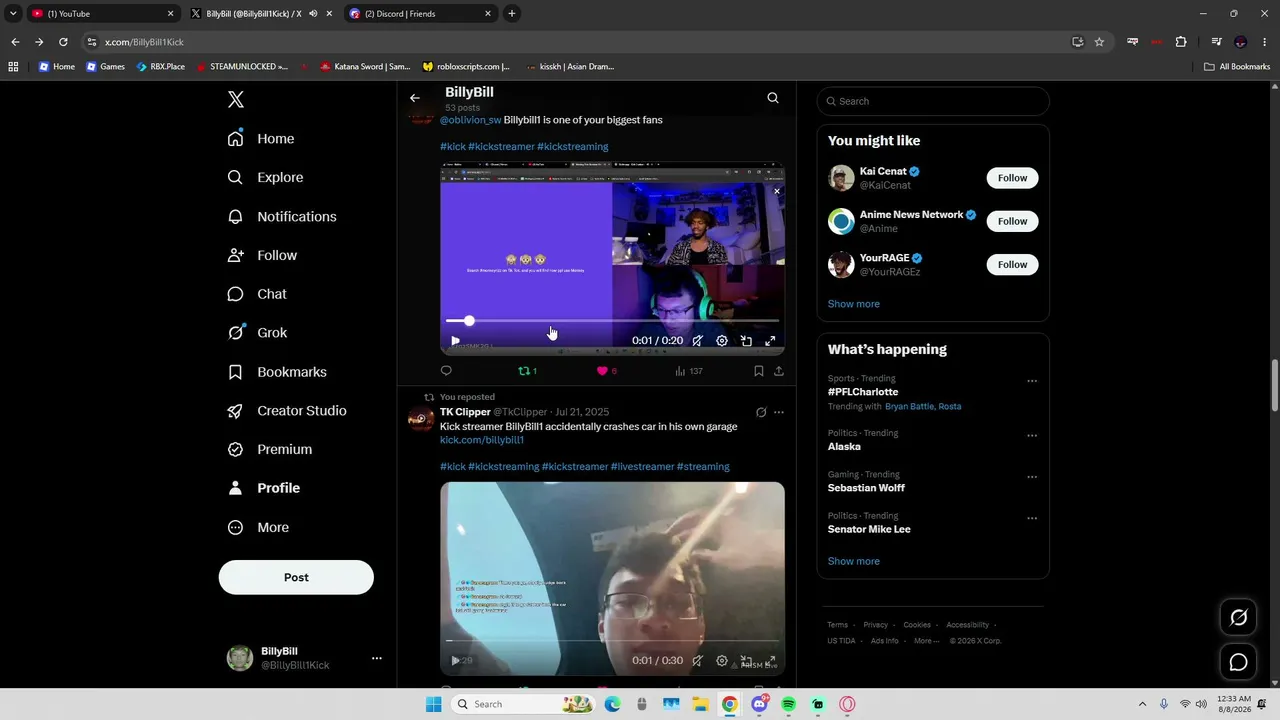Image resolution: width=1280 pixels, height=720 pixels.
Task: Unlike the post with 6 likes
Action: coord(606,371)
